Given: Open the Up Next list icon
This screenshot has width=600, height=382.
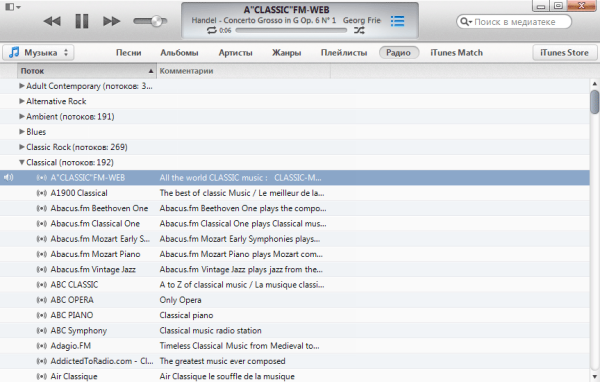Looking at the screenshot, I should (x=398, y=21).
